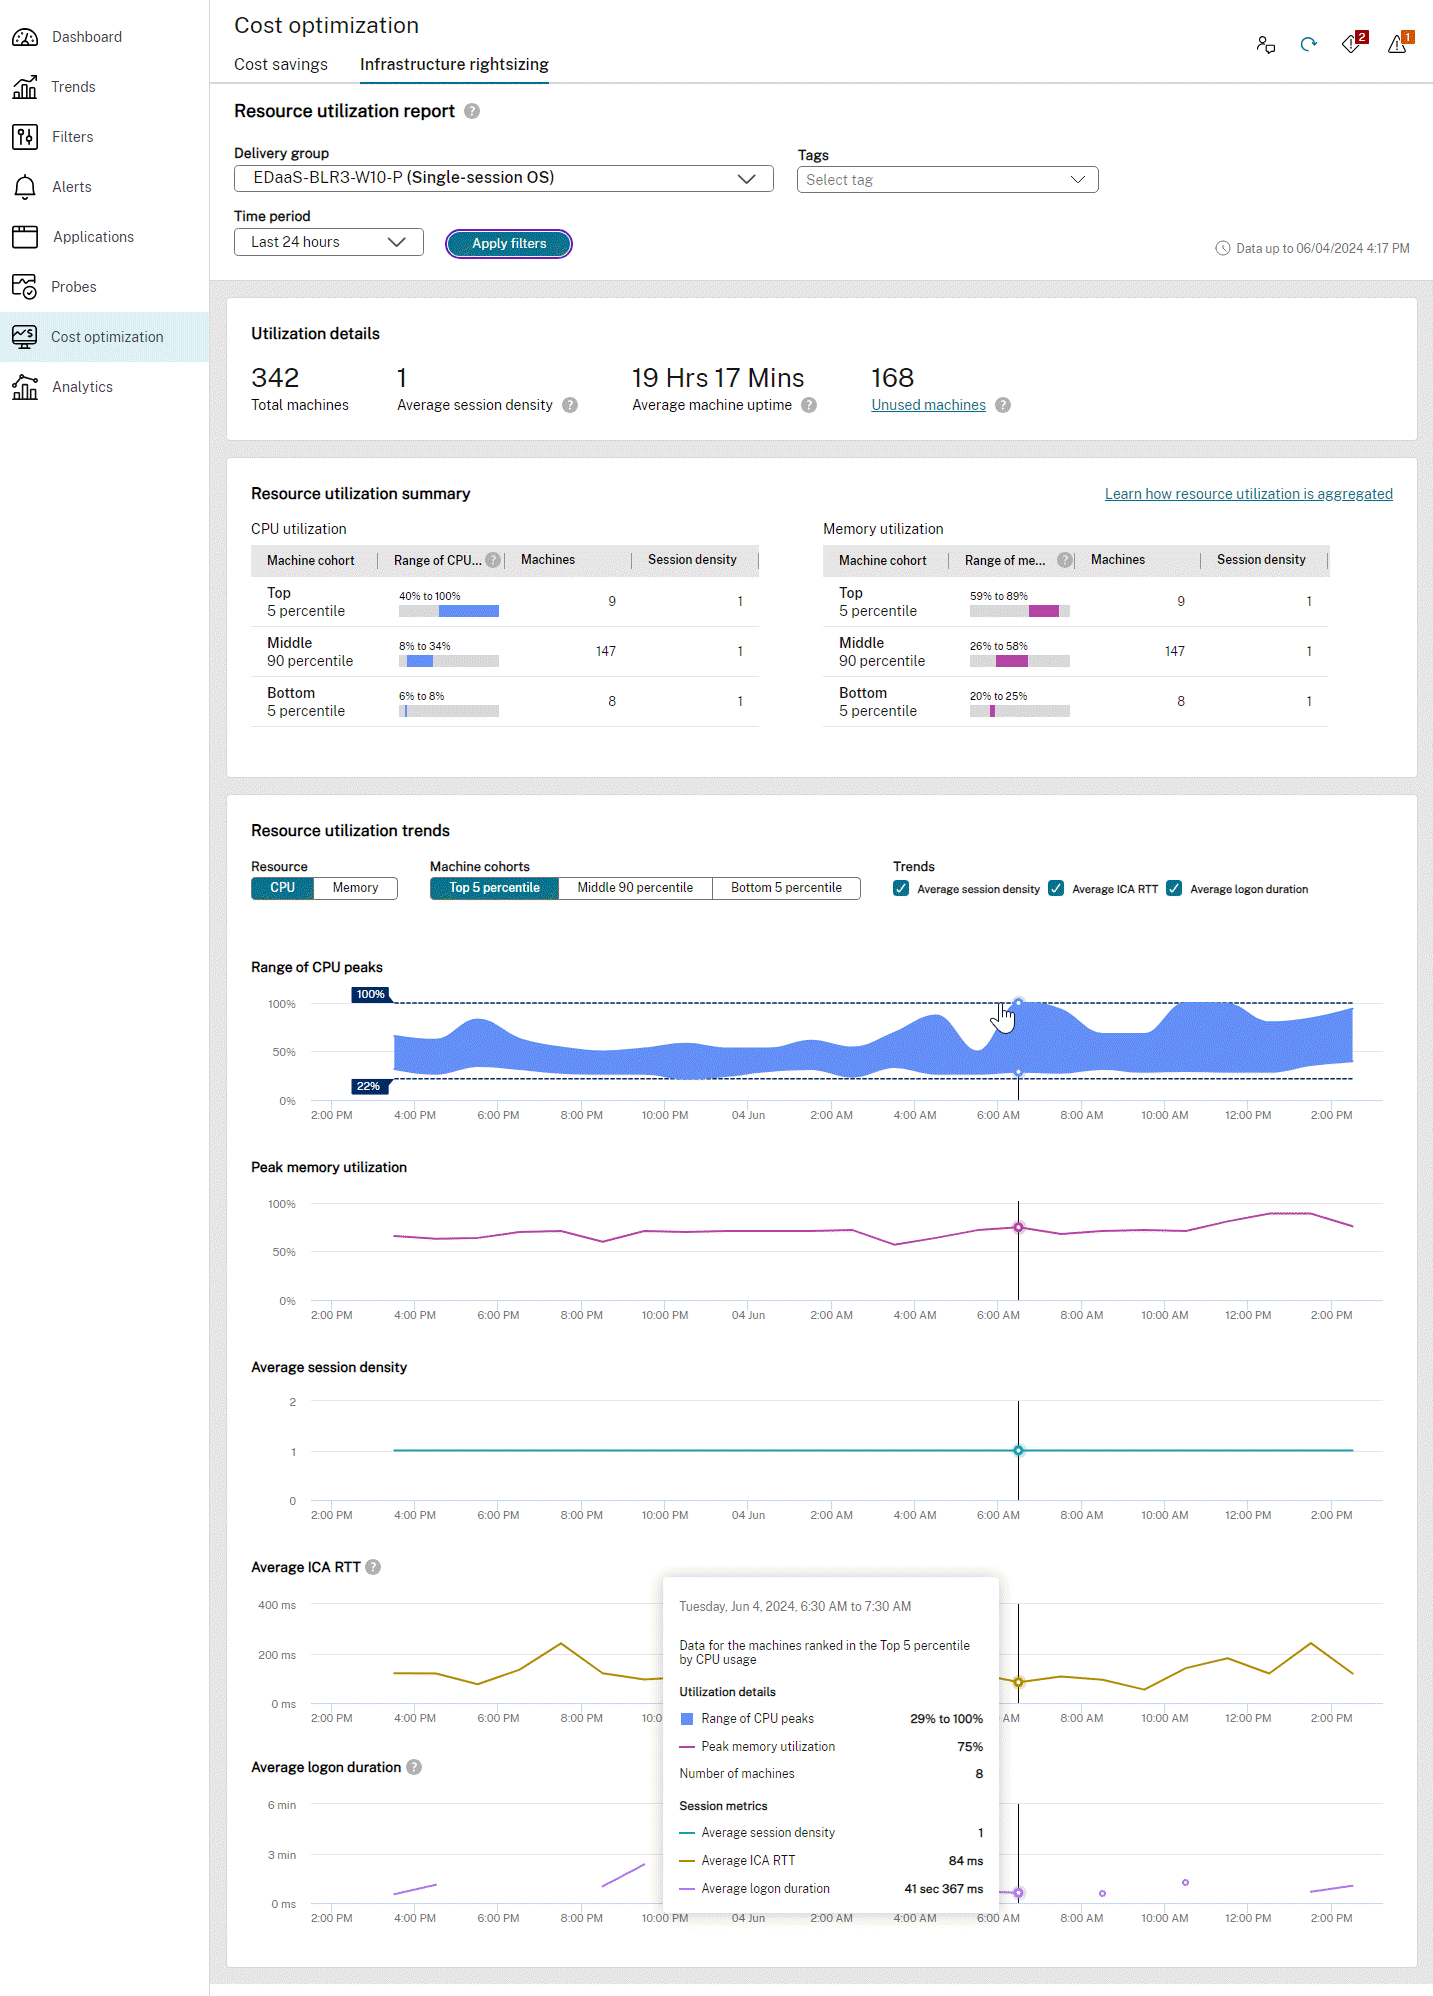
Task: Uncheck the Average session density trend checkbox
Action: coord(901,889)
